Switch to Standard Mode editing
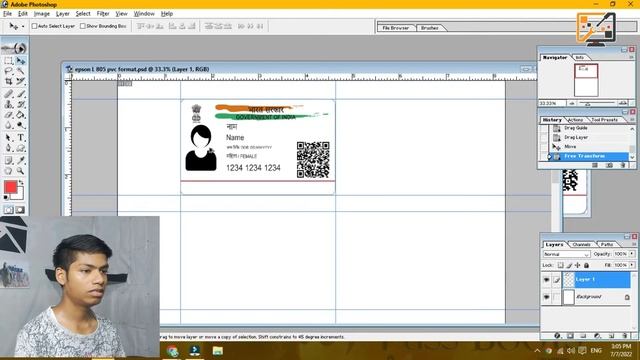The height and width of the screenshot is (360, 640). point(8,210)
